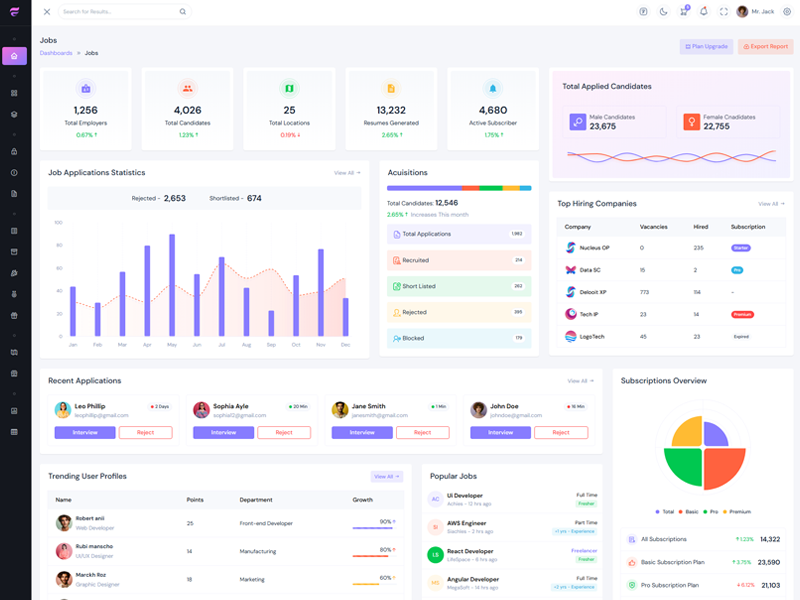Image resolution: width=800 pixels, height=600 pixels.
Task: Toggle dark mode with the moon icon
Action: [664, 12]
